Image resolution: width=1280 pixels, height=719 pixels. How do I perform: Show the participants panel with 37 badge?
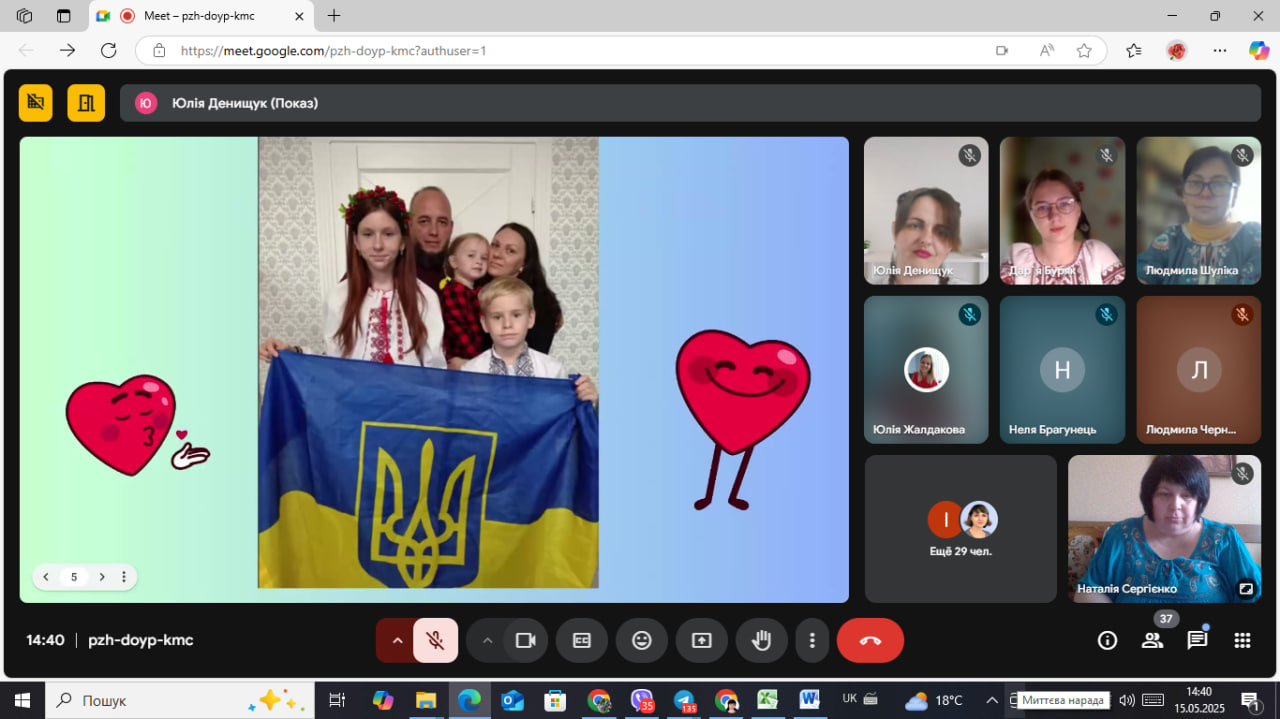pyautogui.click(x=1153, y=641)
